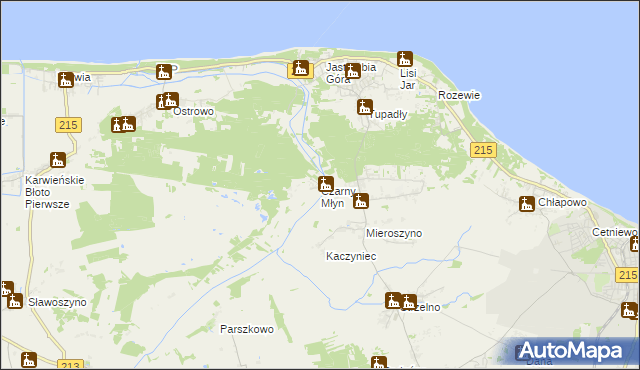
Task: Click church marker on Czarny Młyn
Action: pyautogui.click(x=326, y=184)
